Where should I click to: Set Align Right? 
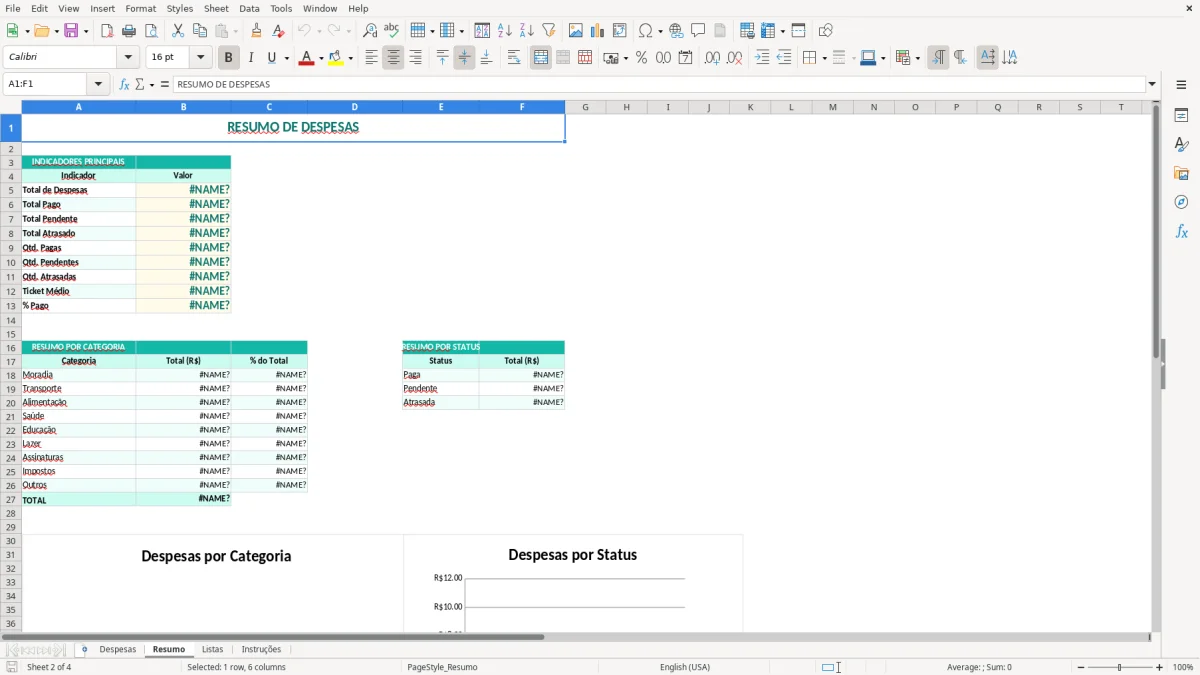coord(415,58)
